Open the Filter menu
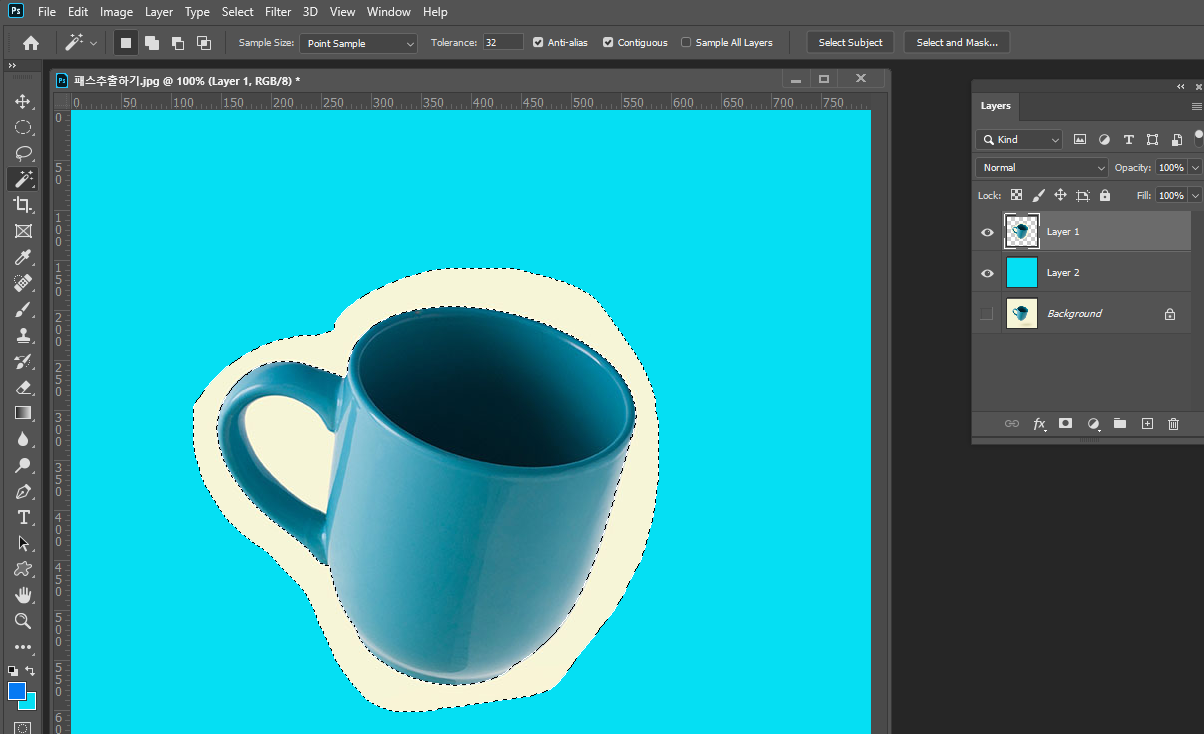Screen dimensions: 1204x734 point(278,12)
